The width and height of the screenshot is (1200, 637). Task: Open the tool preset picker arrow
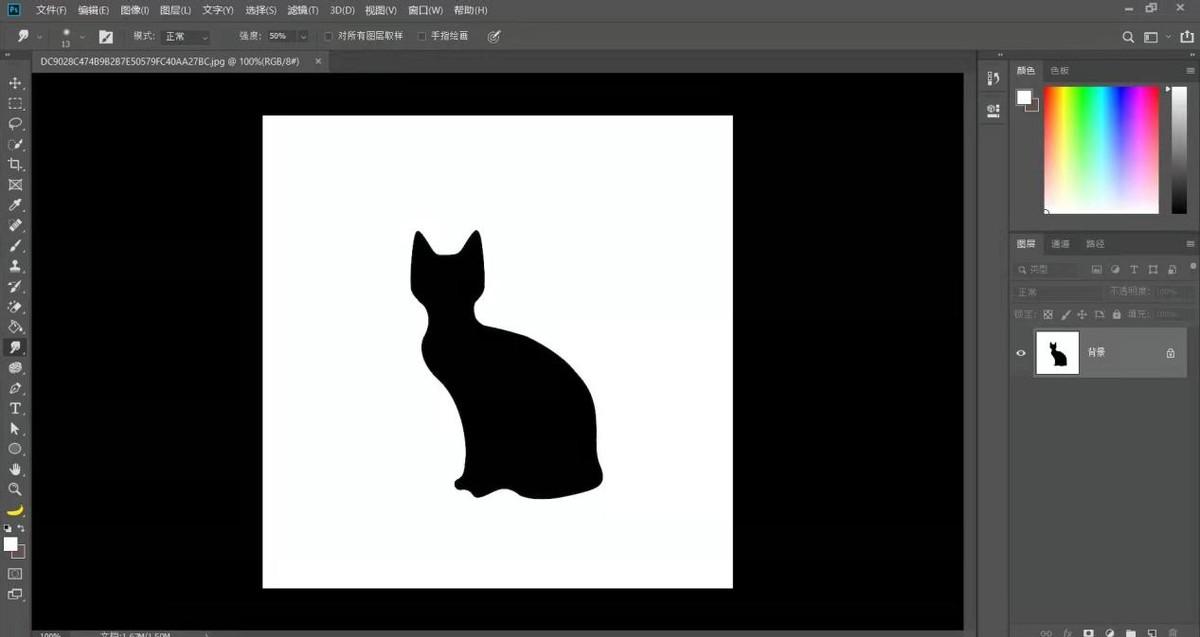(x=40, y=37)
